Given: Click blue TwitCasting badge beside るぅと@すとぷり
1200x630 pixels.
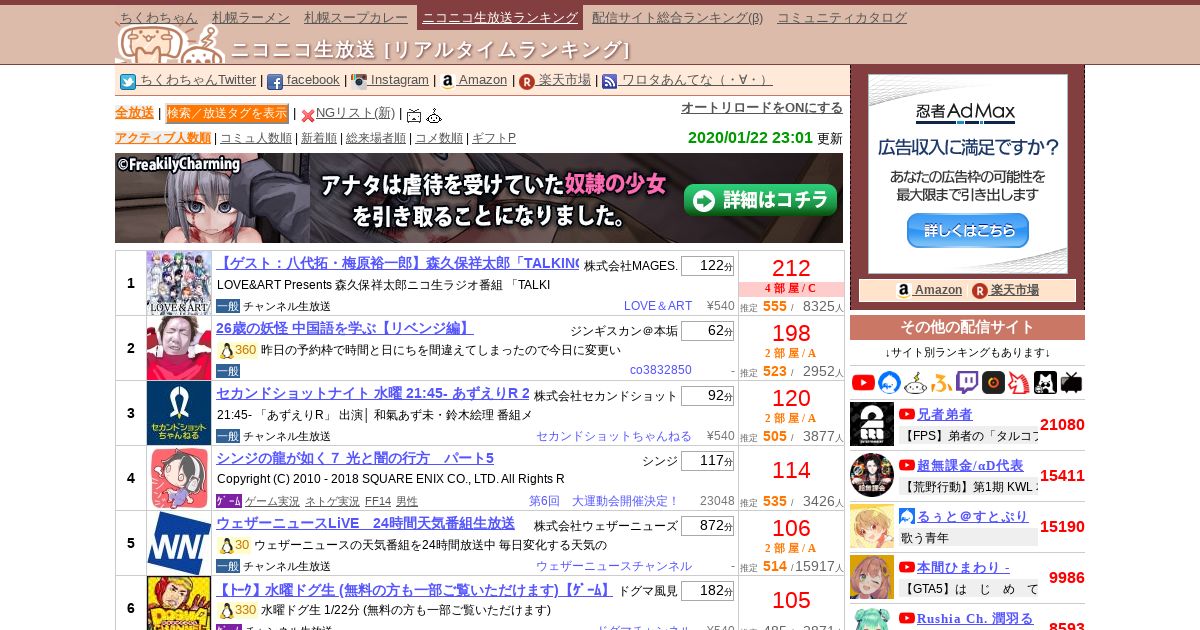Looking at the screenshot, I should click(907, 516).
